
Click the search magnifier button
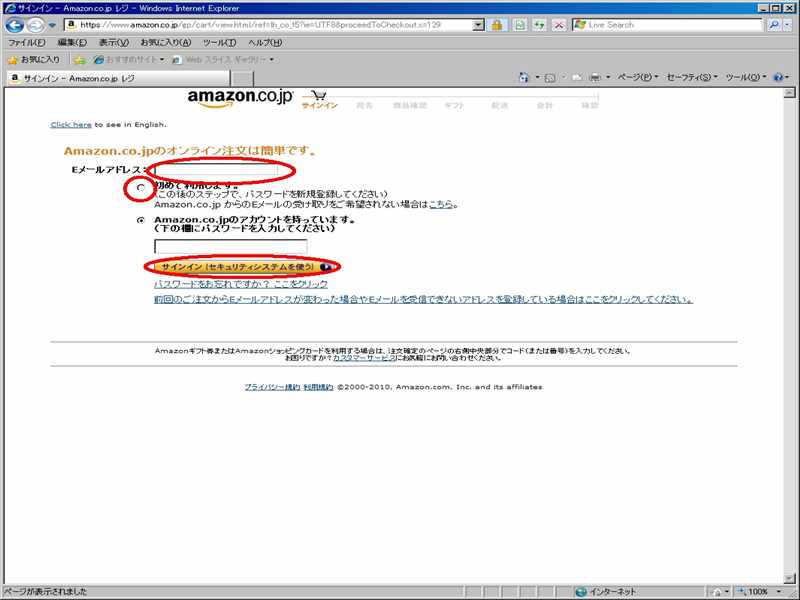pyautogui.click(x=773, y=25)
